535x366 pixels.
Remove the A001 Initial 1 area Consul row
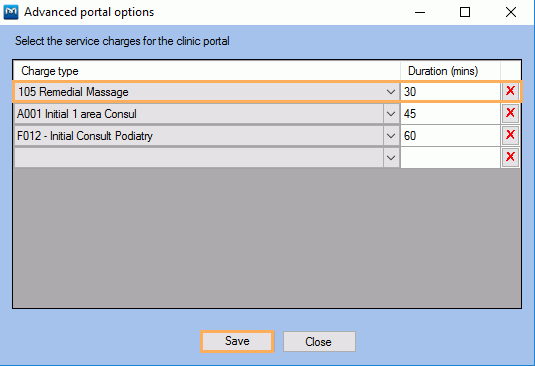pyautogui.click(x=510, y=113)
